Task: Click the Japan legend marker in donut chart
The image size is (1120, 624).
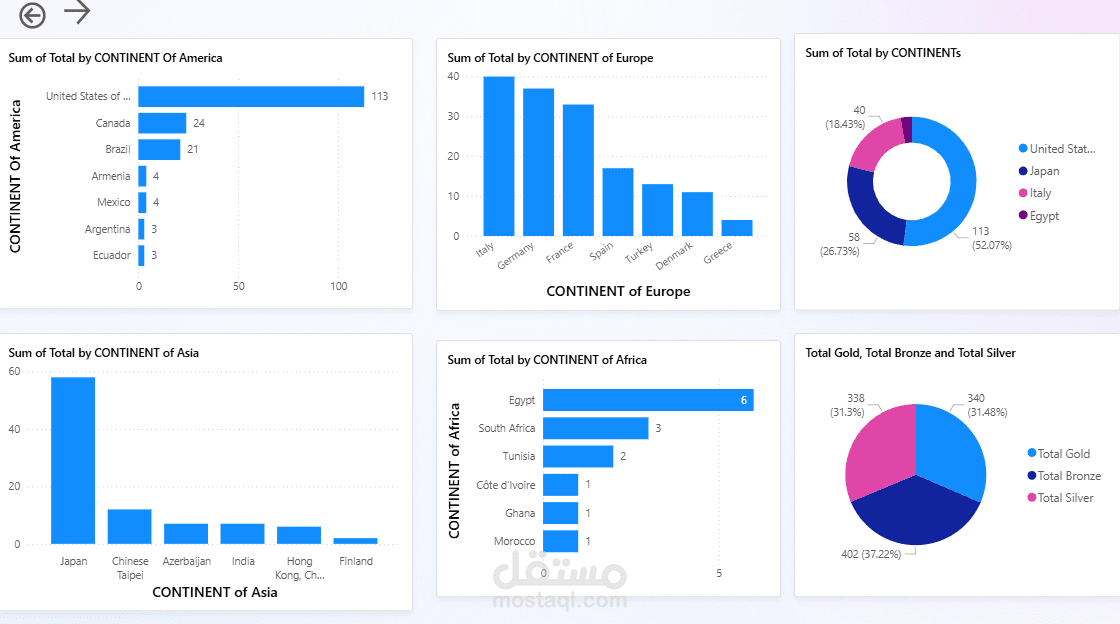Action: tap(1023, 171)
